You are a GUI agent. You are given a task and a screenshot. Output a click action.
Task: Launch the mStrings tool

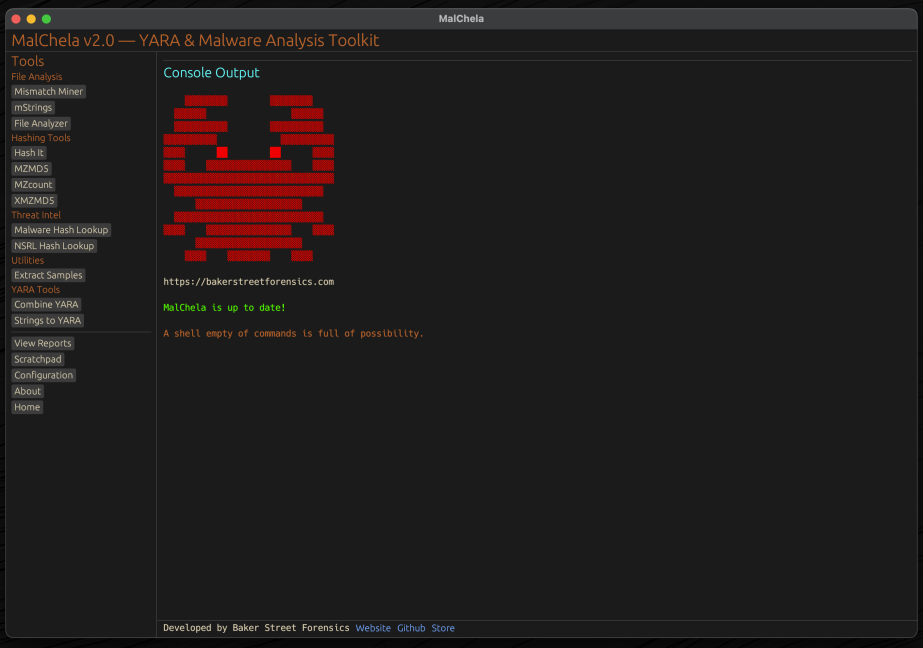pos(33,108)
